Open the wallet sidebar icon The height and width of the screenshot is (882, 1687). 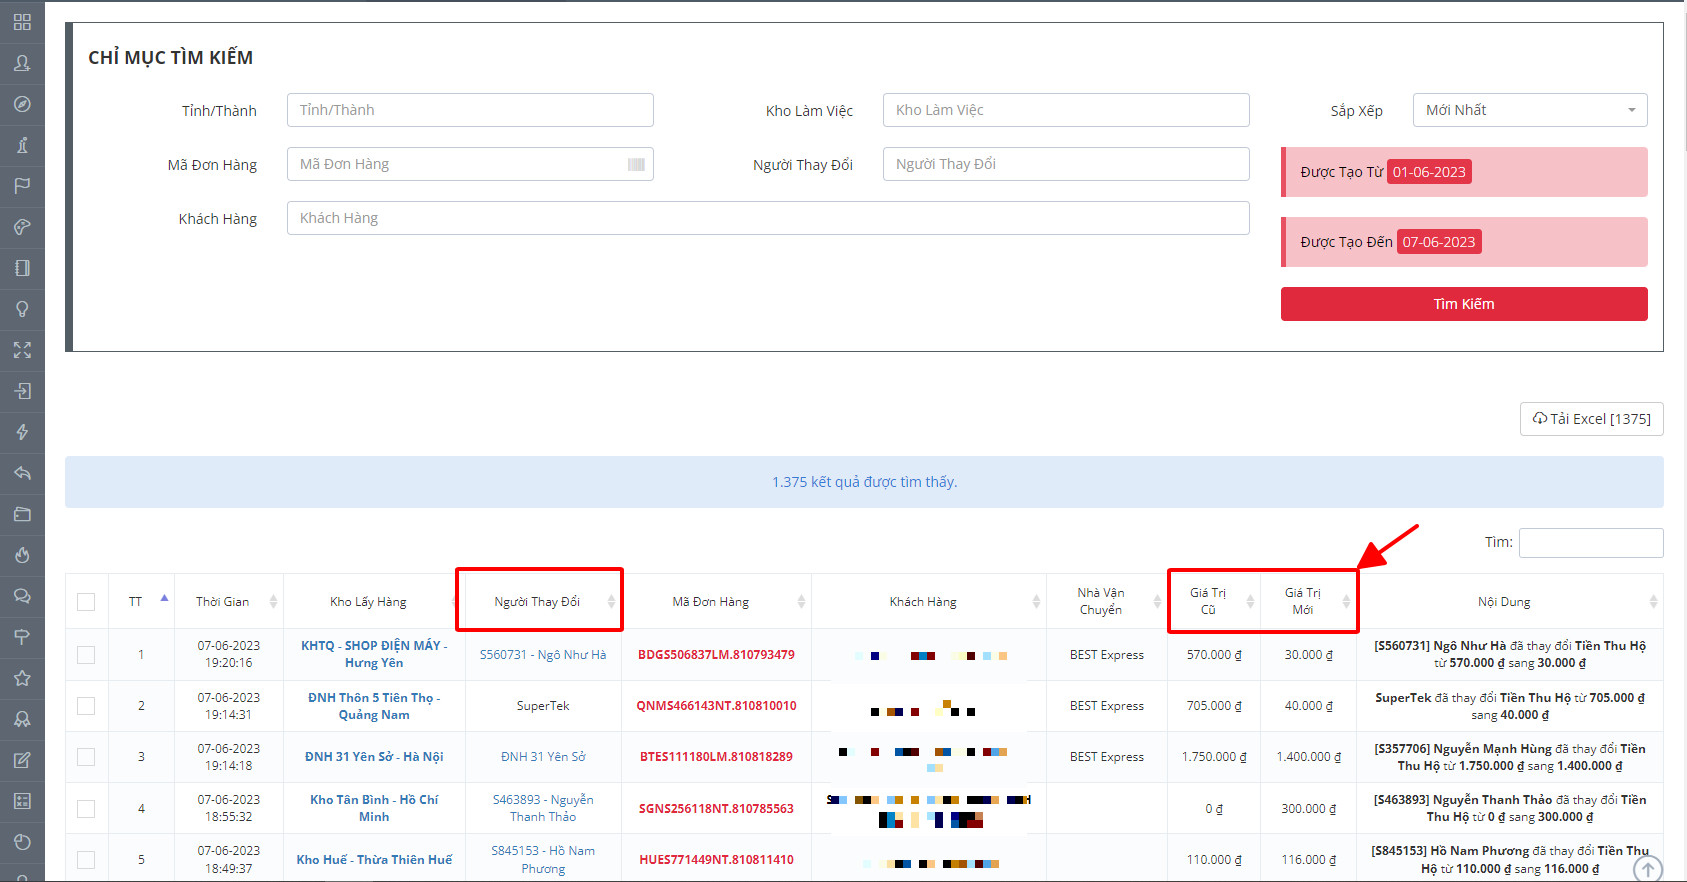(x=22, y=514)
